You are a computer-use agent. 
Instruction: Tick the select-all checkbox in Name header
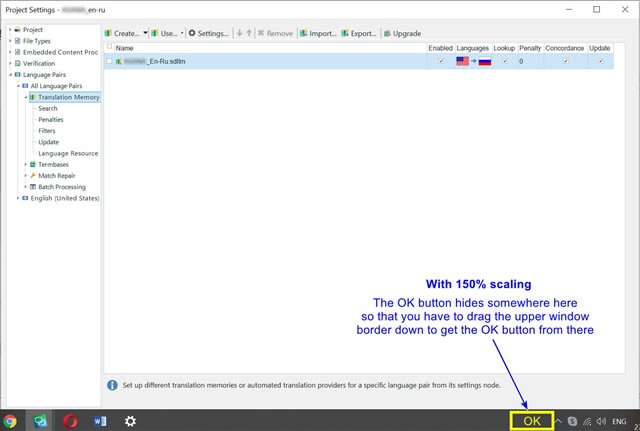point(109,47)
